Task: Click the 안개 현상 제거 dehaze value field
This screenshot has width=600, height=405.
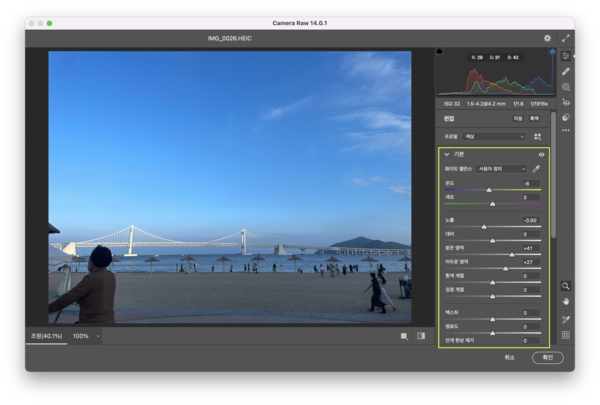Action: coord(531,341)
